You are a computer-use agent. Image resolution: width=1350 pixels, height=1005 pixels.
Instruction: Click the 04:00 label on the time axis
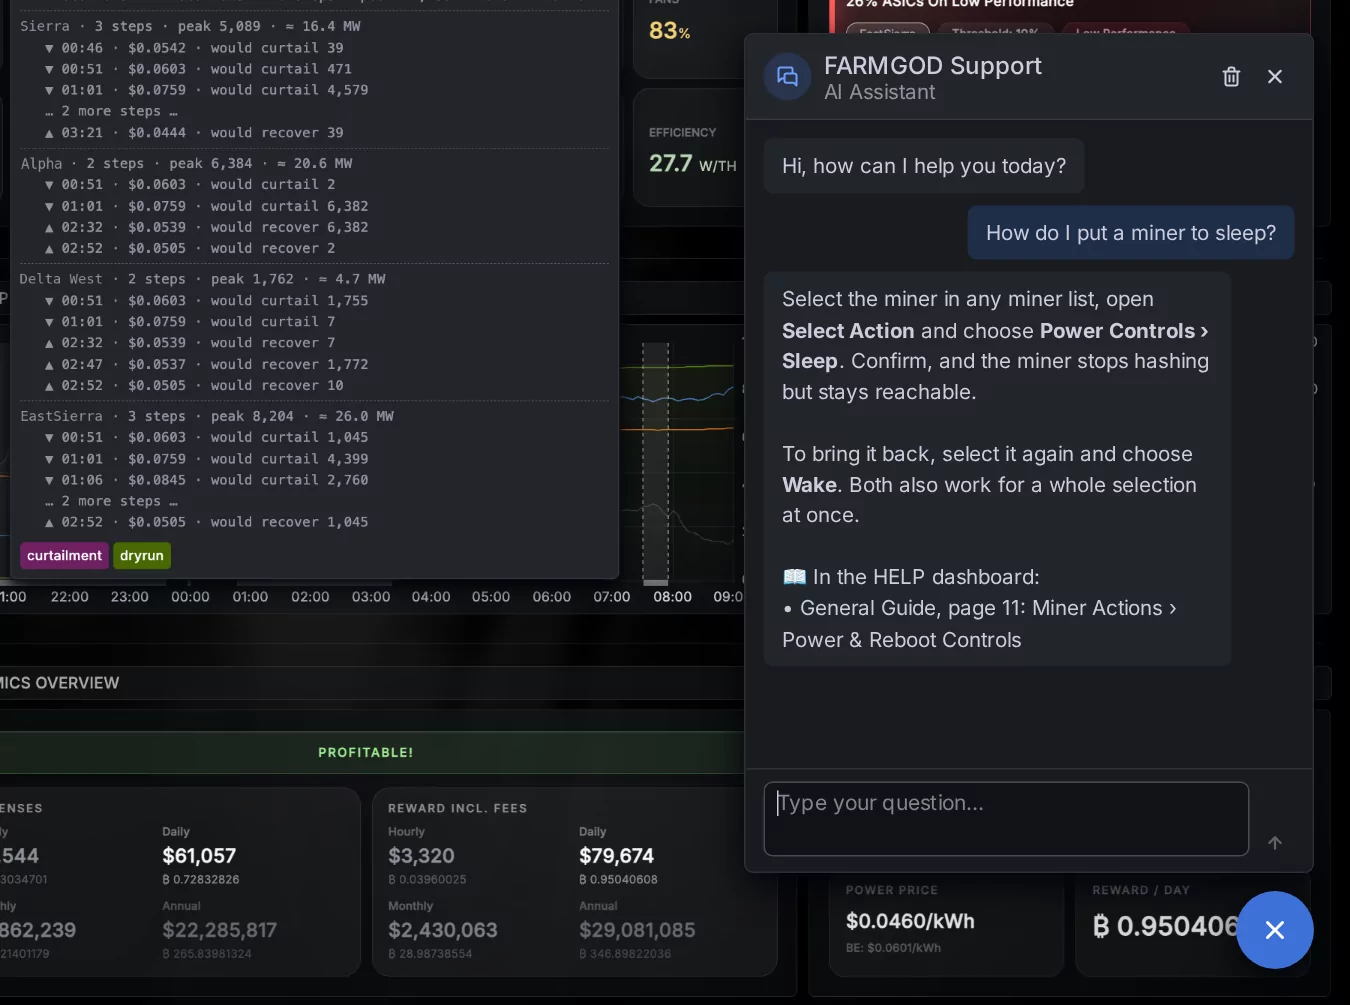[x=431, y=597]
